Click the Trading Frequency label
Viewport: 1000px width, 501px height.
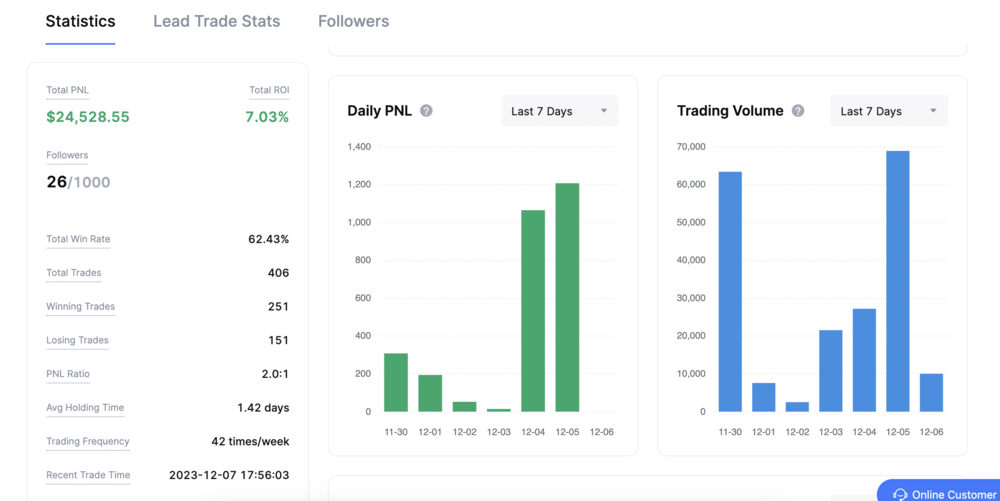tap(88, 441)
